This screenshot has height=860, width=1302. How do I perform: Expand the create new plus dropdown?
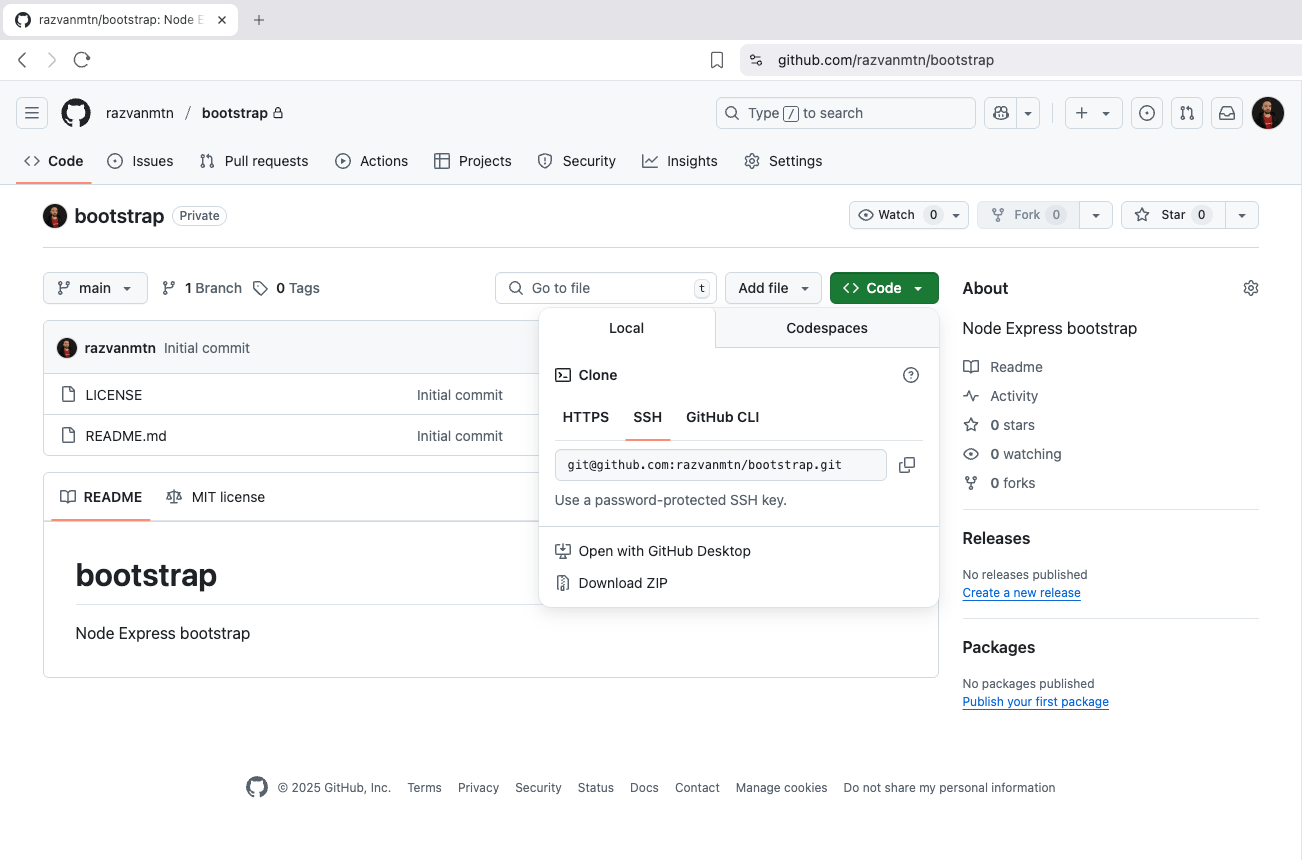click(1093, 113)
